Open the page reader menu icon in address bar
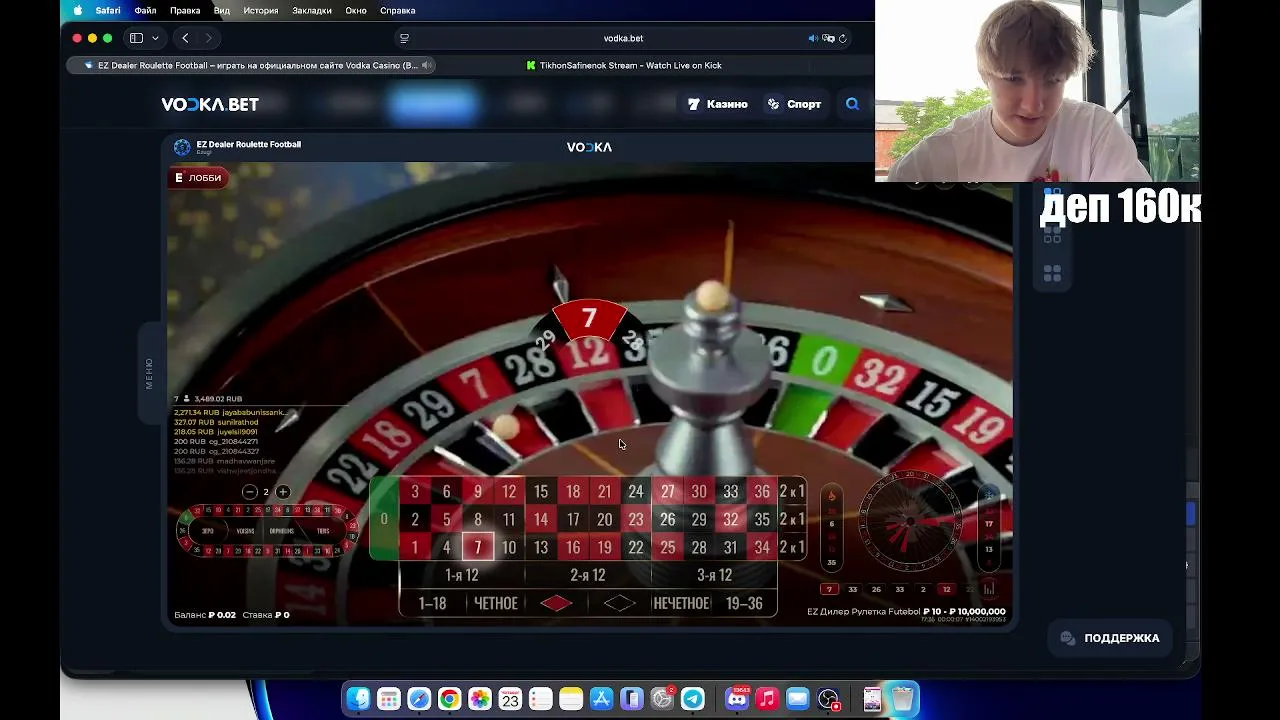This screenshot has width=1280, height=720. point(404,38)
